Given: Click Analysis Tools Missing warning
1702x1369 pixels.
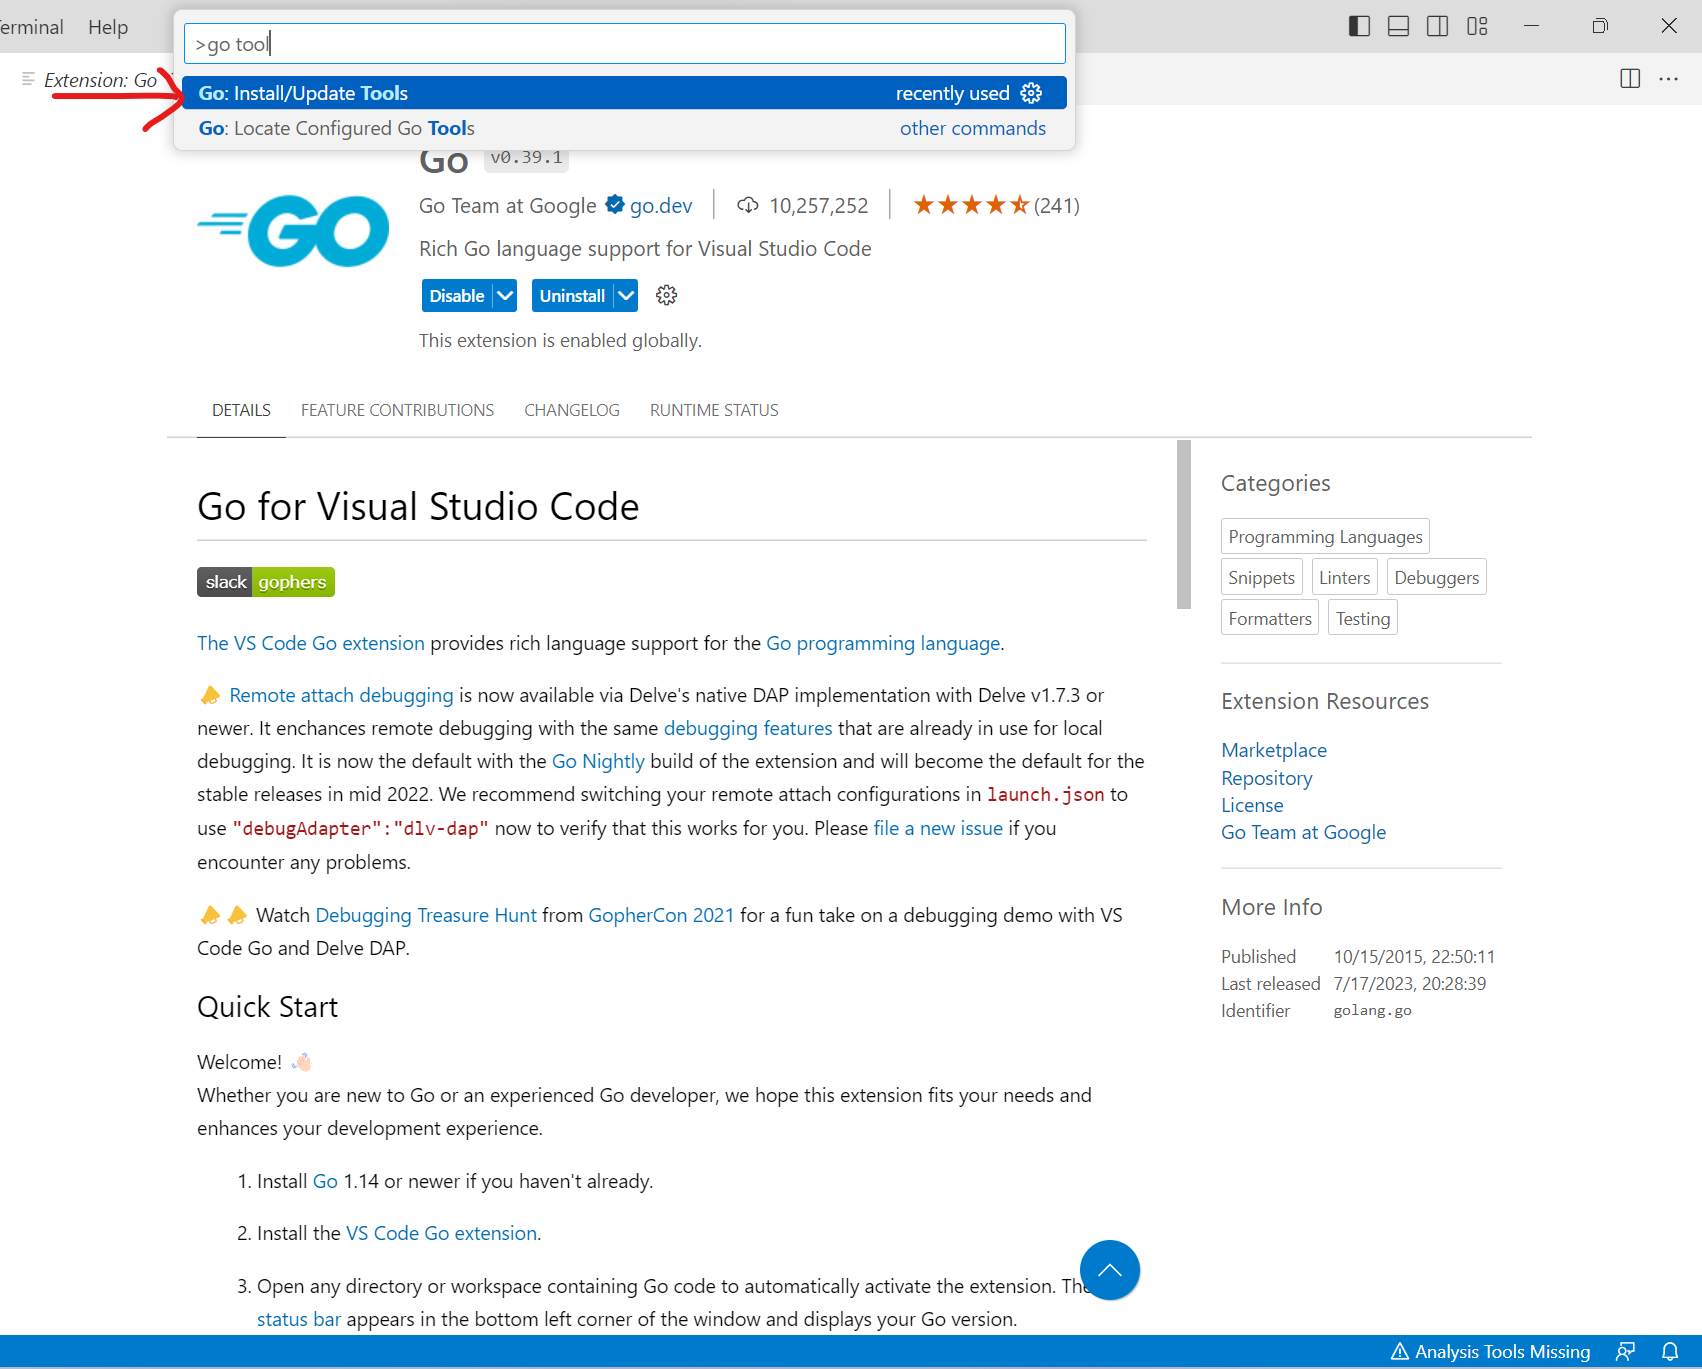Looking at the screenshot, I should [1490, 1352].
